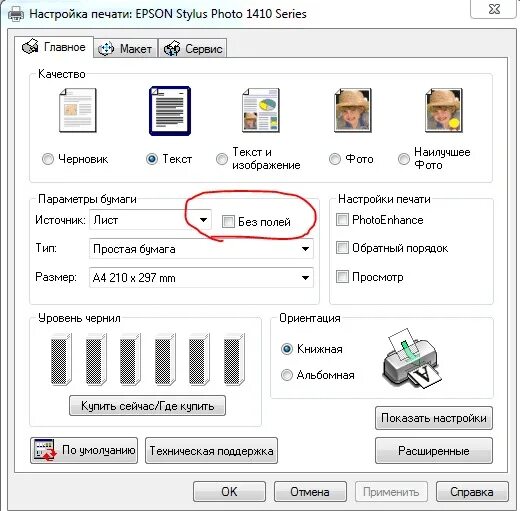Choose Текст и изображение quality option
Image resolution: width=520 pixels, height=511 pixels.
pos(222,159)
